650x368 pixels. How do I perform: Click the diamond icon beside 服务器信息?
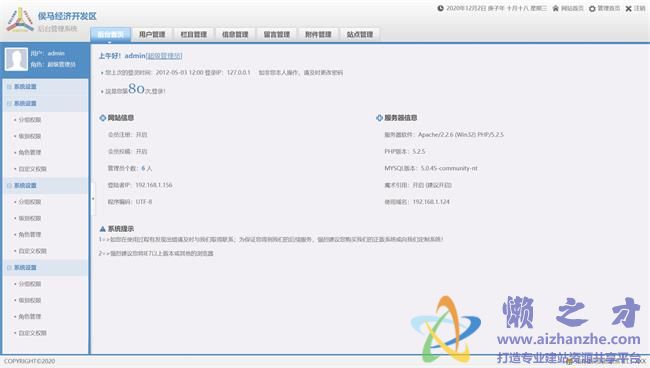point(379,118)
